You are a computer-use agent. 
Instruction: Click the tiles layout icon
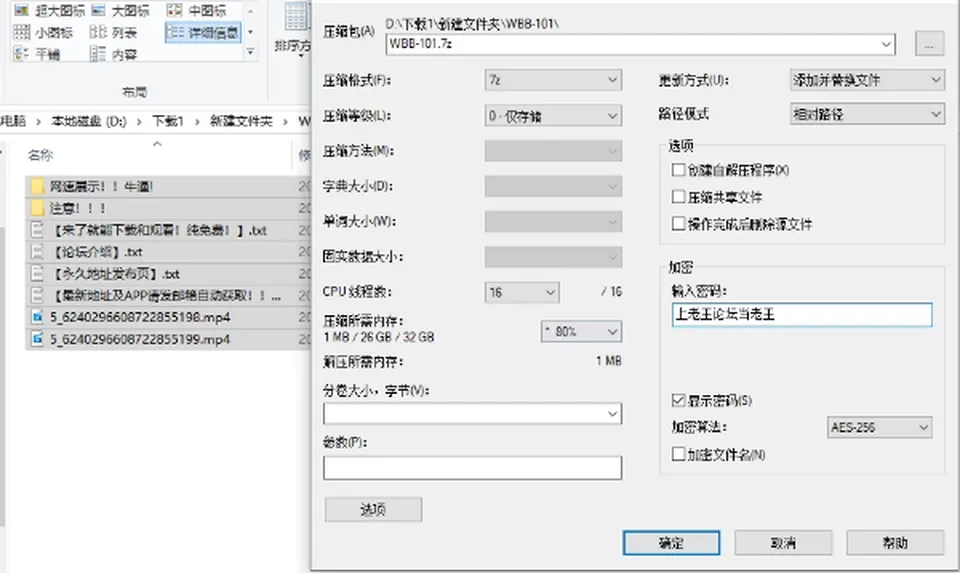(21, 54)
